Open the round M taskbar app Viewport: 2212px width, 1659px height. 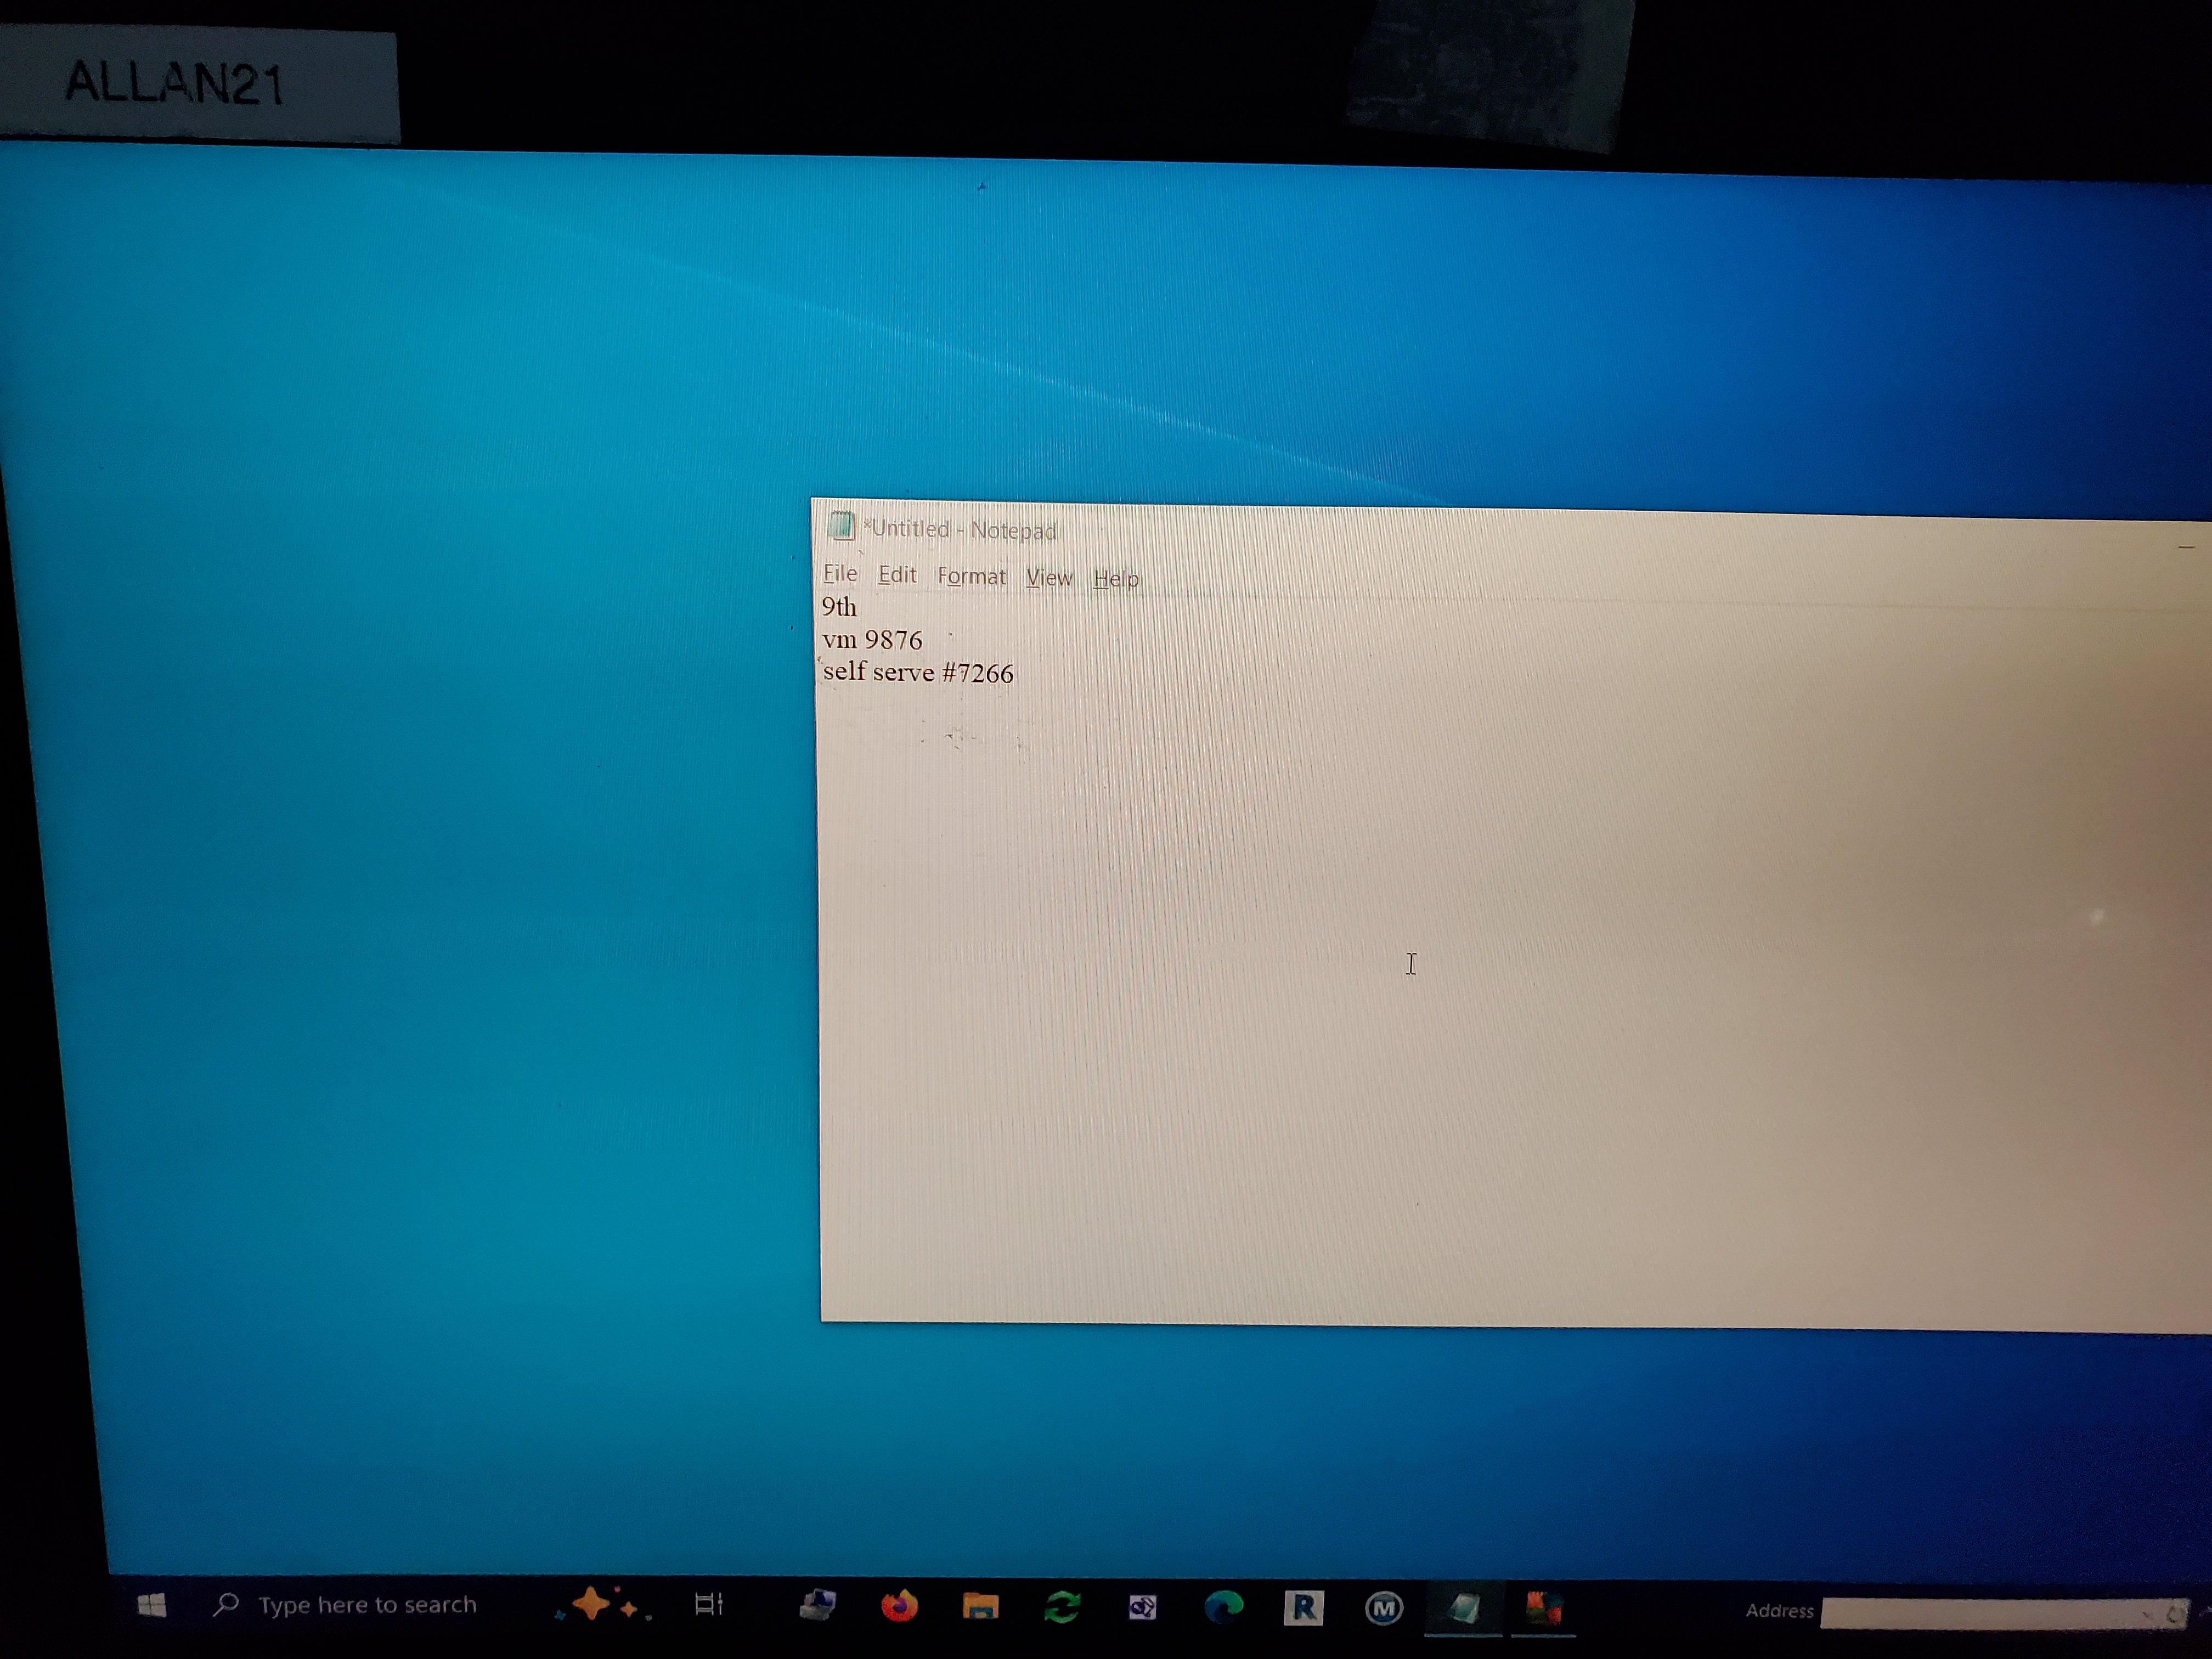click(x=1383, y=1608)
